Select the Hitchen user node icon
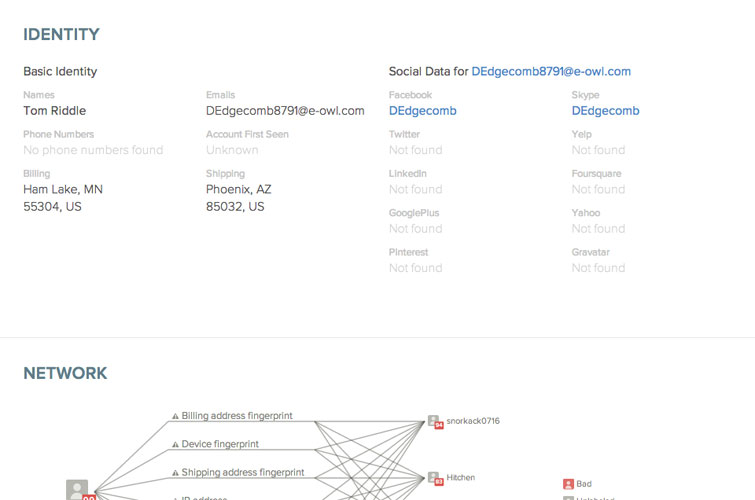Screen dimensions: 755x500 click(x=434, y=478)
